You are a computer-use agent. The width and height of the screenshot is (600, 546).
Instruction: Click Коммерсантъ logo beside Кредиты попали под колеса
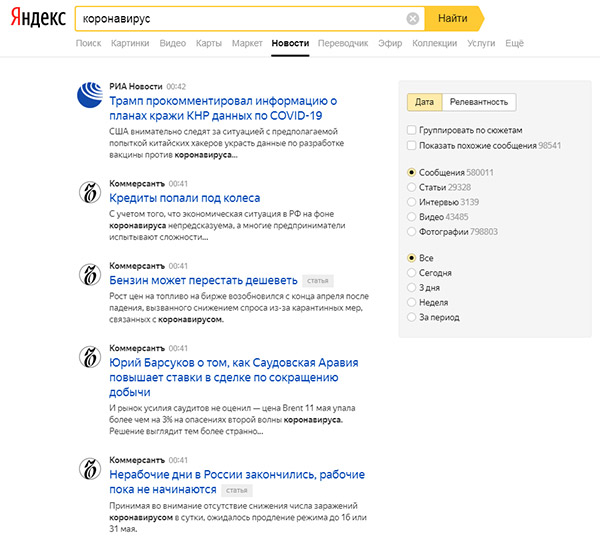coord(90,192)
